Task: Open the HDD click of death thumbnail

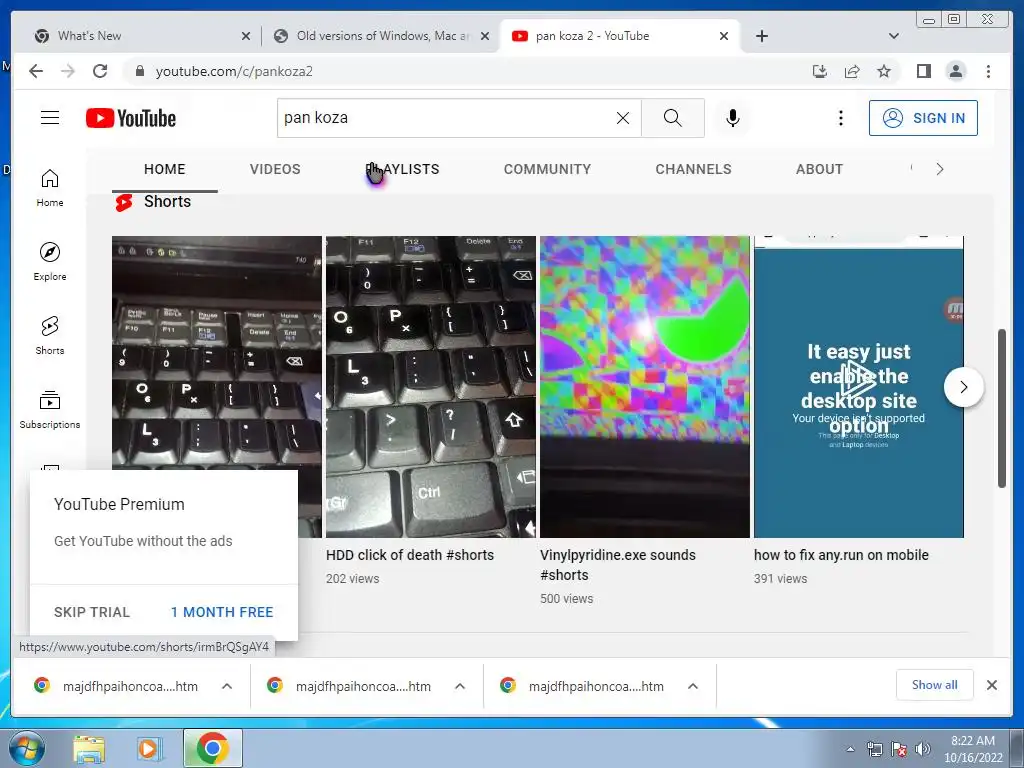Action: tap(431, 387)
